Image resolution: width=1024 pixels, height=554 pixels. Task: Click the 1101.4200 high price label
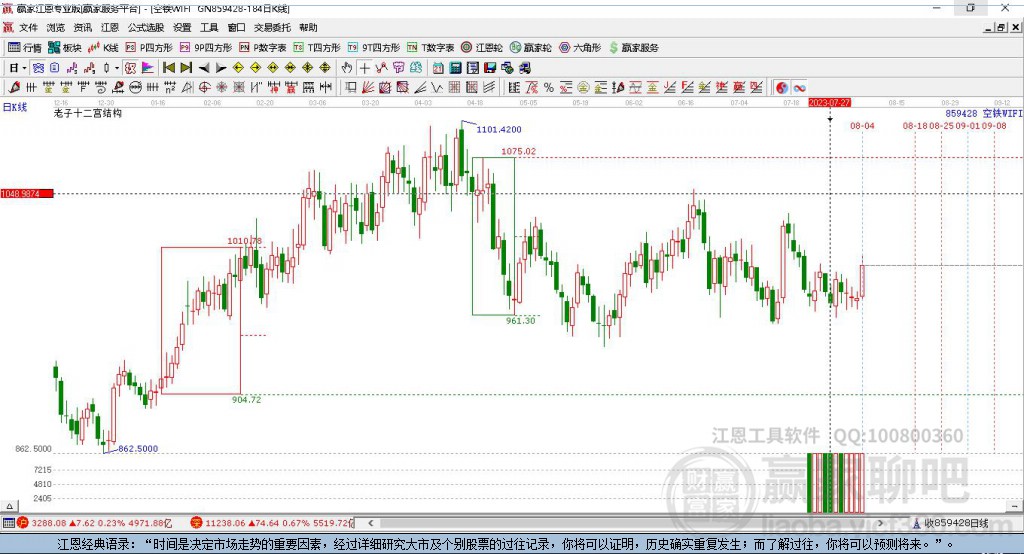coord(499,129)
